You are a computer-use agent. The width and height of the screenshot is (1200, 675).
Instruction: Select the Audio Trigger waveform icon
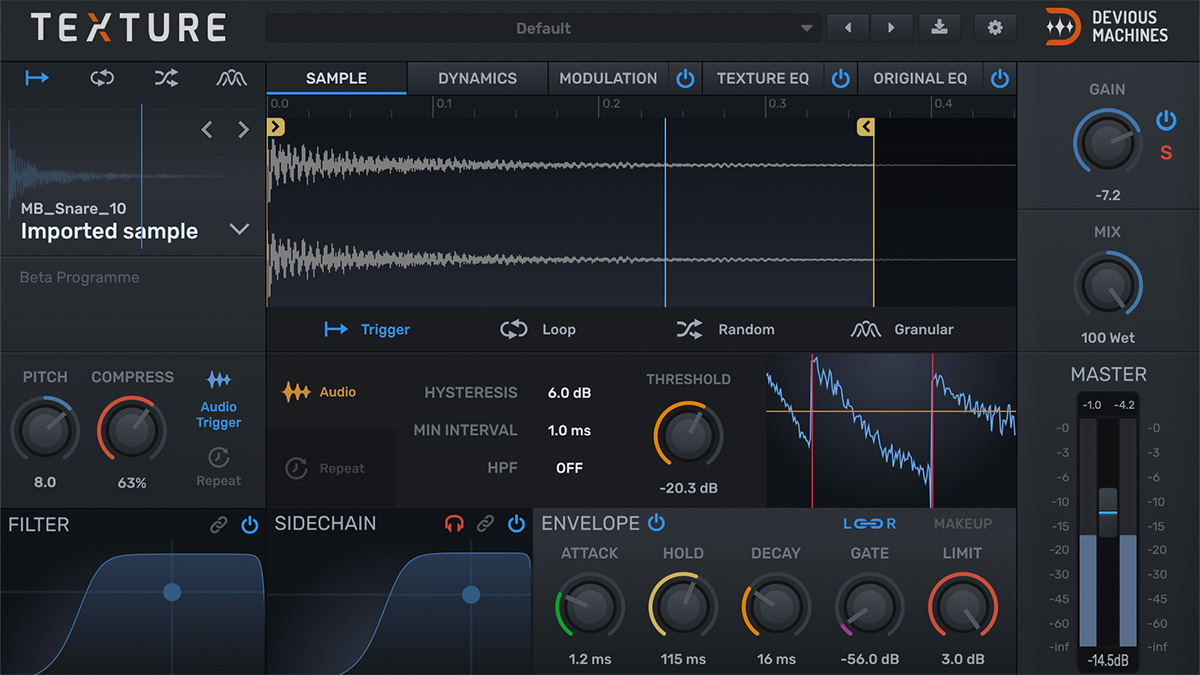click(x=218, y=380)
